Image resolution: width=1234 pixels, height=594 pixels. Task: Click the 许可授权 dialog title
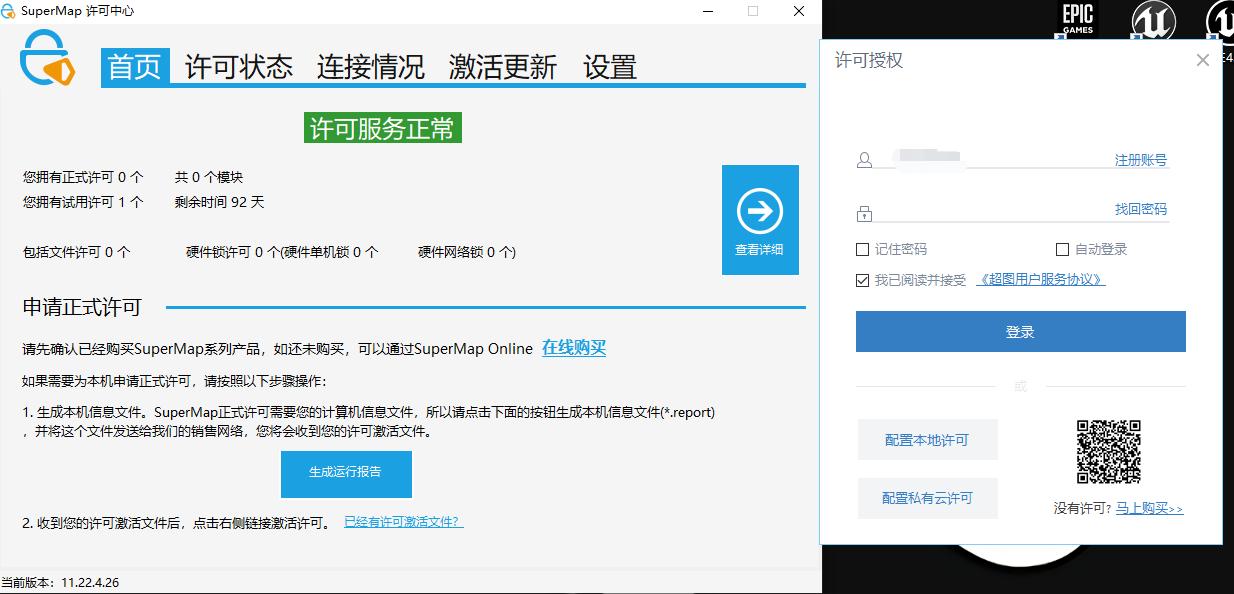[x=869, y=60]
